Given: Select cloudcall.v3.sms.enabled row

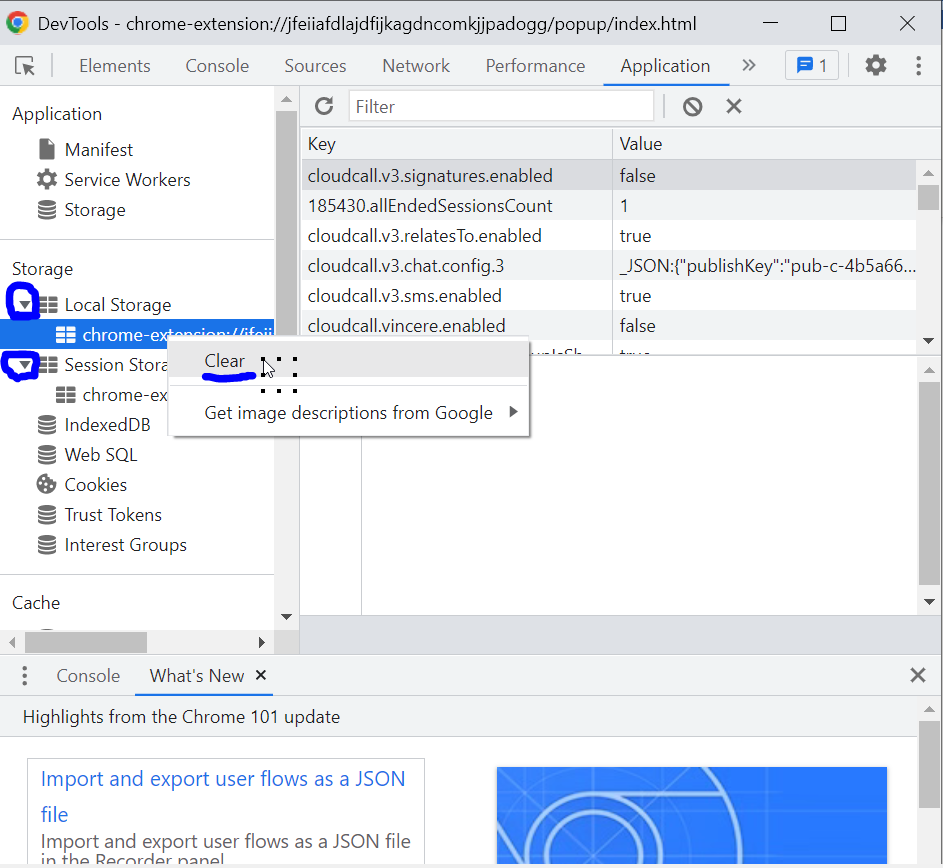Looking at the screenshot, I should (x=609, y=296).
